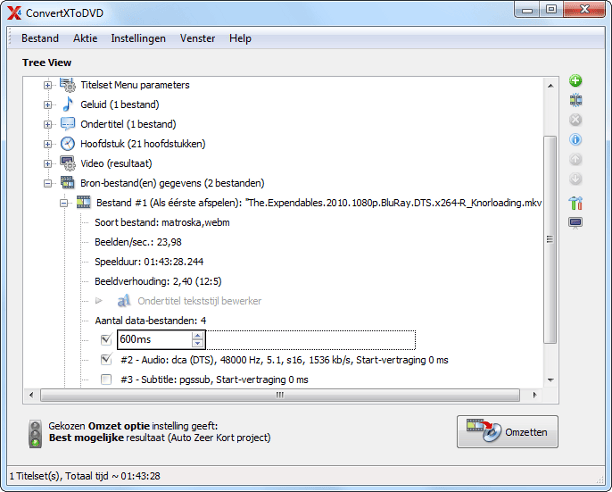Viewport: 612px width, 492px height.
Task: Select 'Soort bestand: matroska,webm' row
Action: point(162,222)
